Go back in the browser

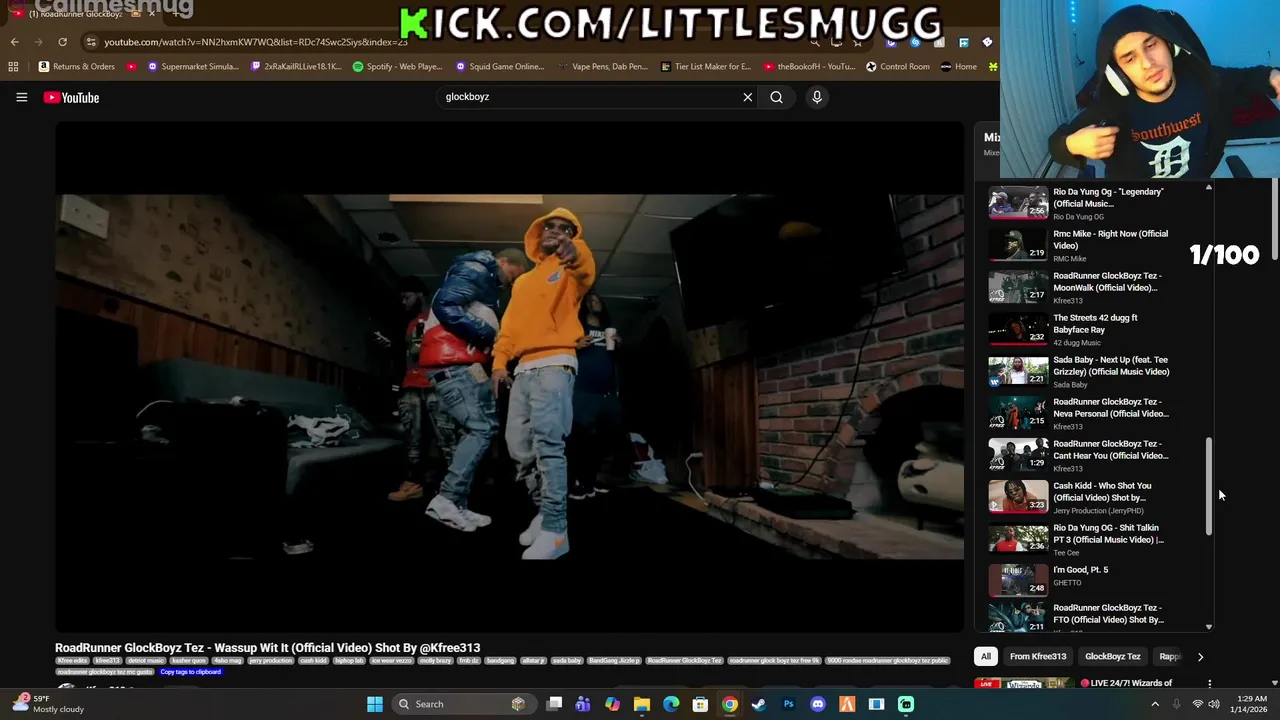tap(14, 42)
